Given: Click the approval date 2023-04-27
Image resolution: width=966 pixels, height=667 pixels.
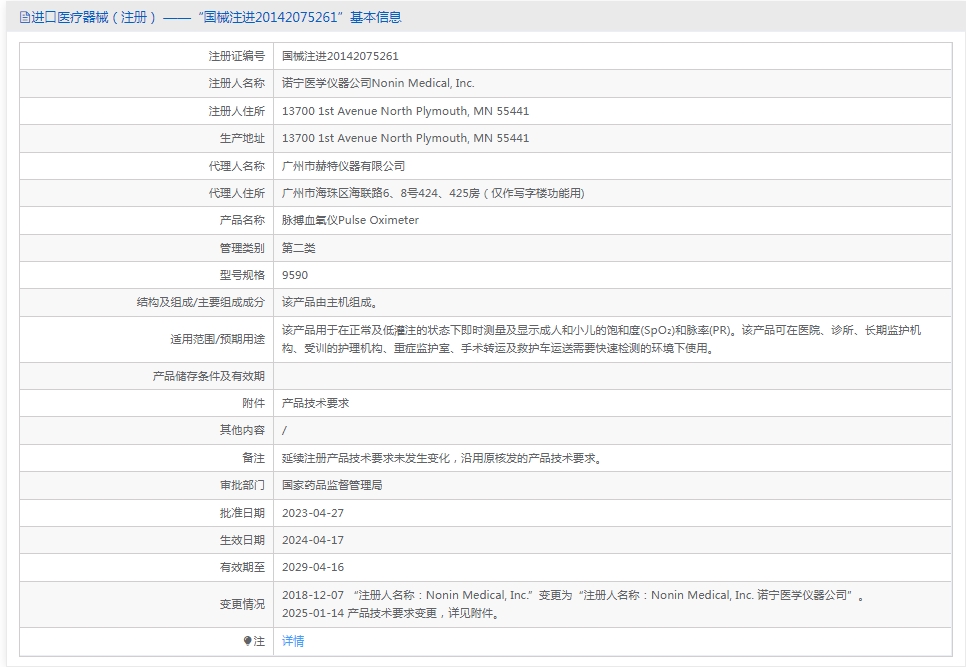Looking at the screenshot, I should point(313,513).
